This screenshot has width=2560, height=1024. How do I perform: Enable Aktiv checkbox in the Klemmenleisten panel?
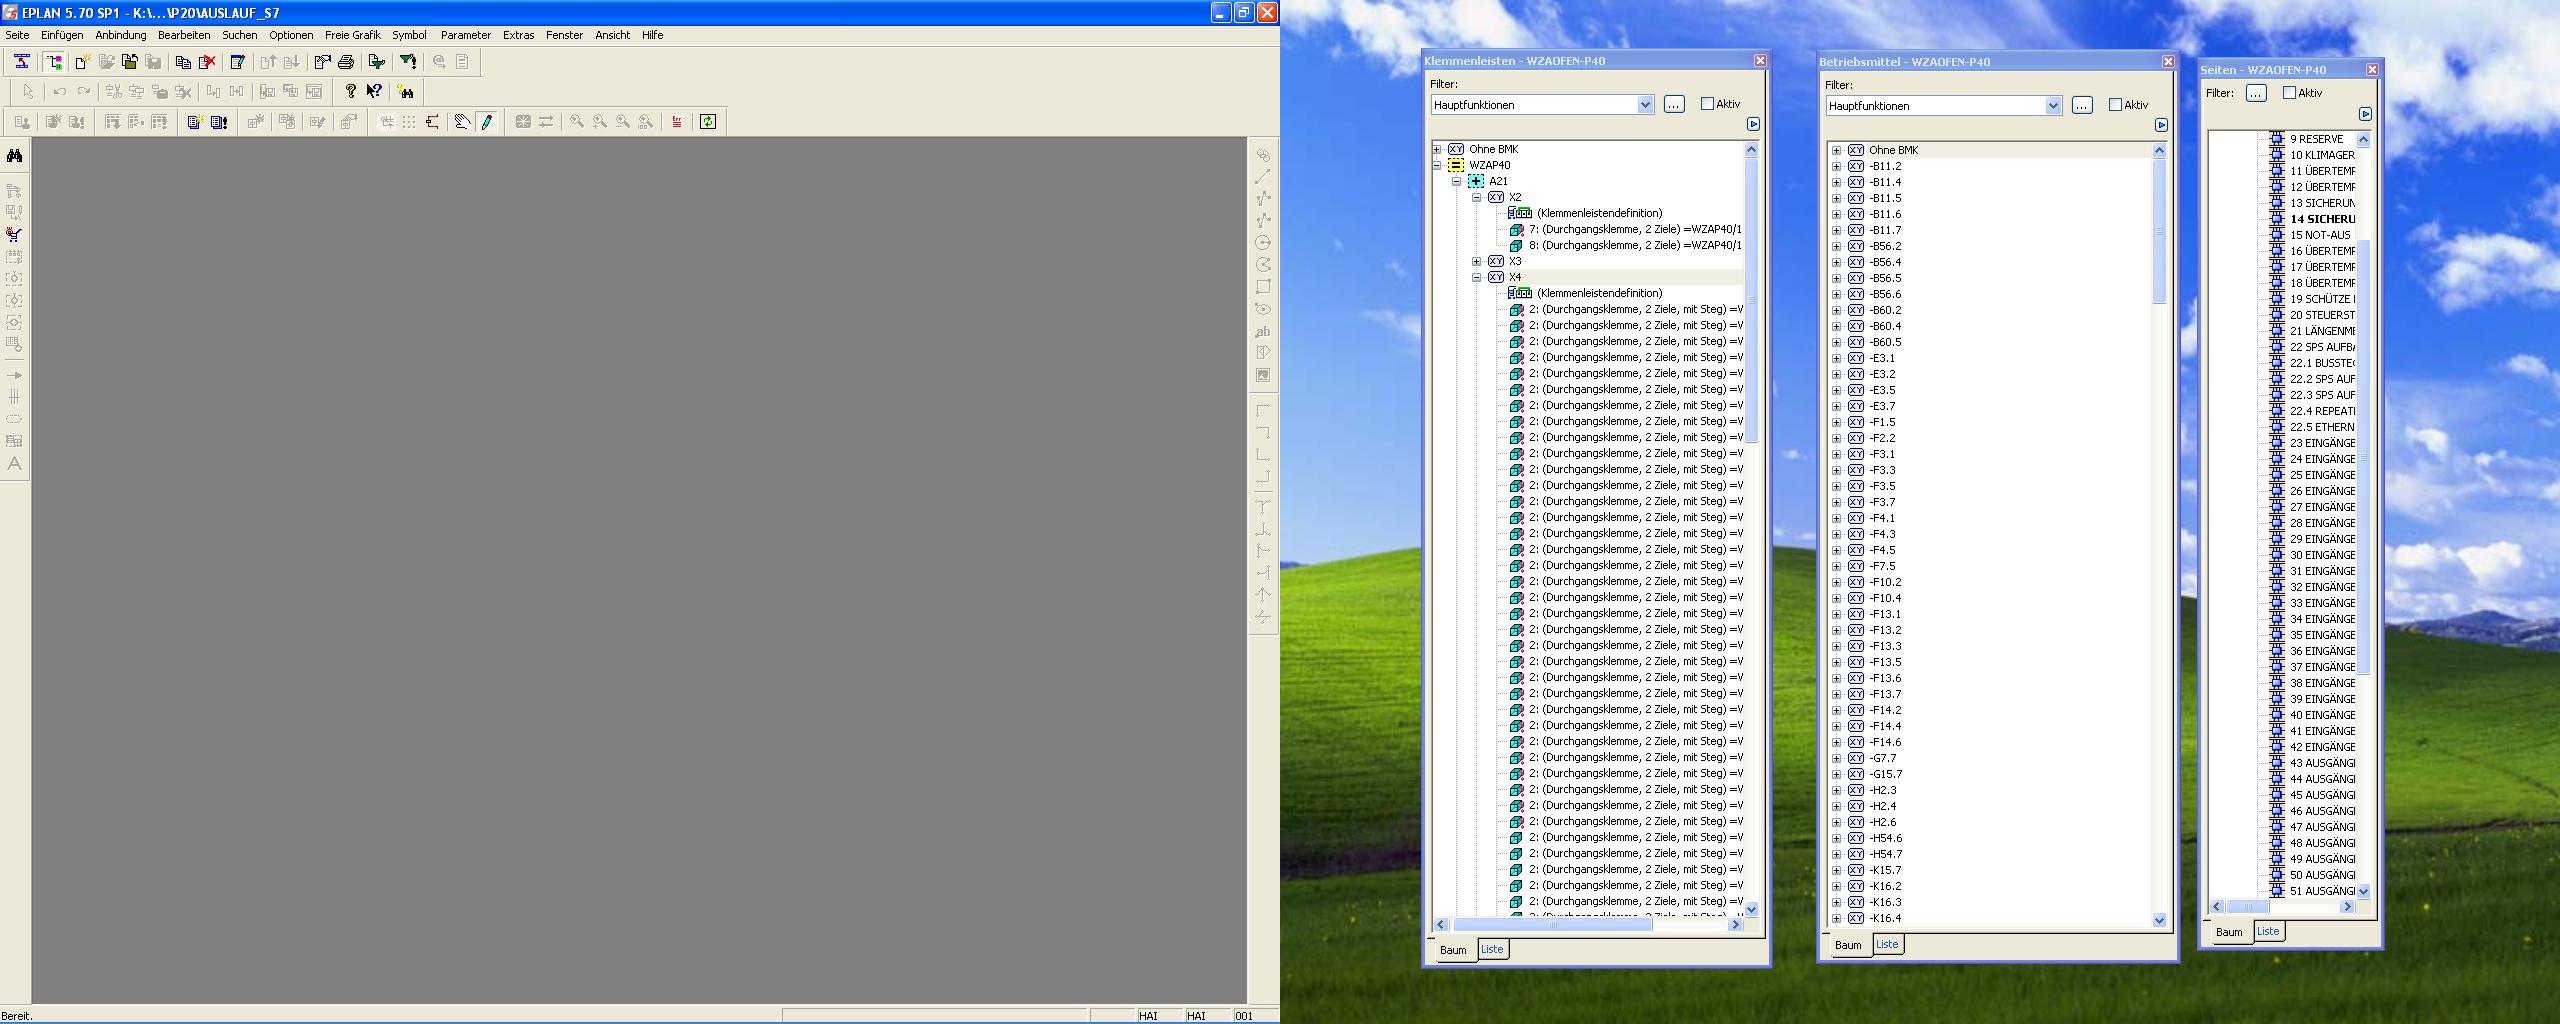click(1707, 104)
